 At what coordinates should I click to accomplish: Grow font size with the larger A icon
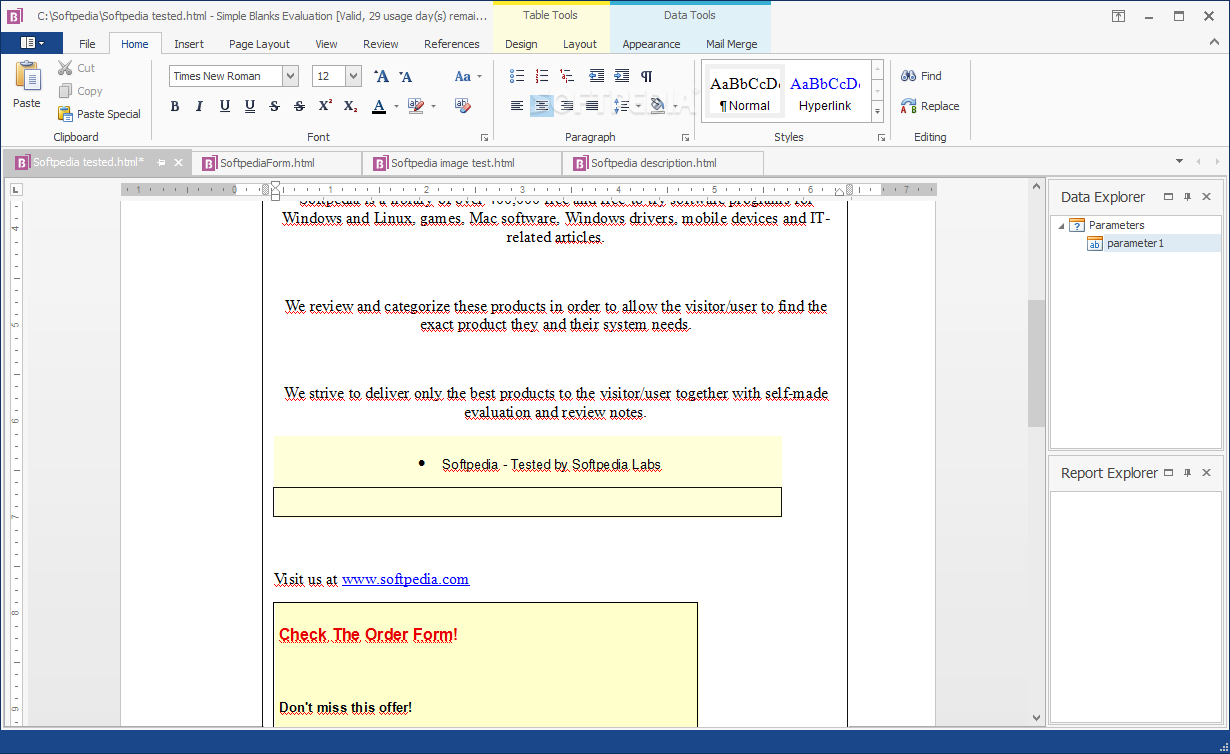tap(381, 76)
